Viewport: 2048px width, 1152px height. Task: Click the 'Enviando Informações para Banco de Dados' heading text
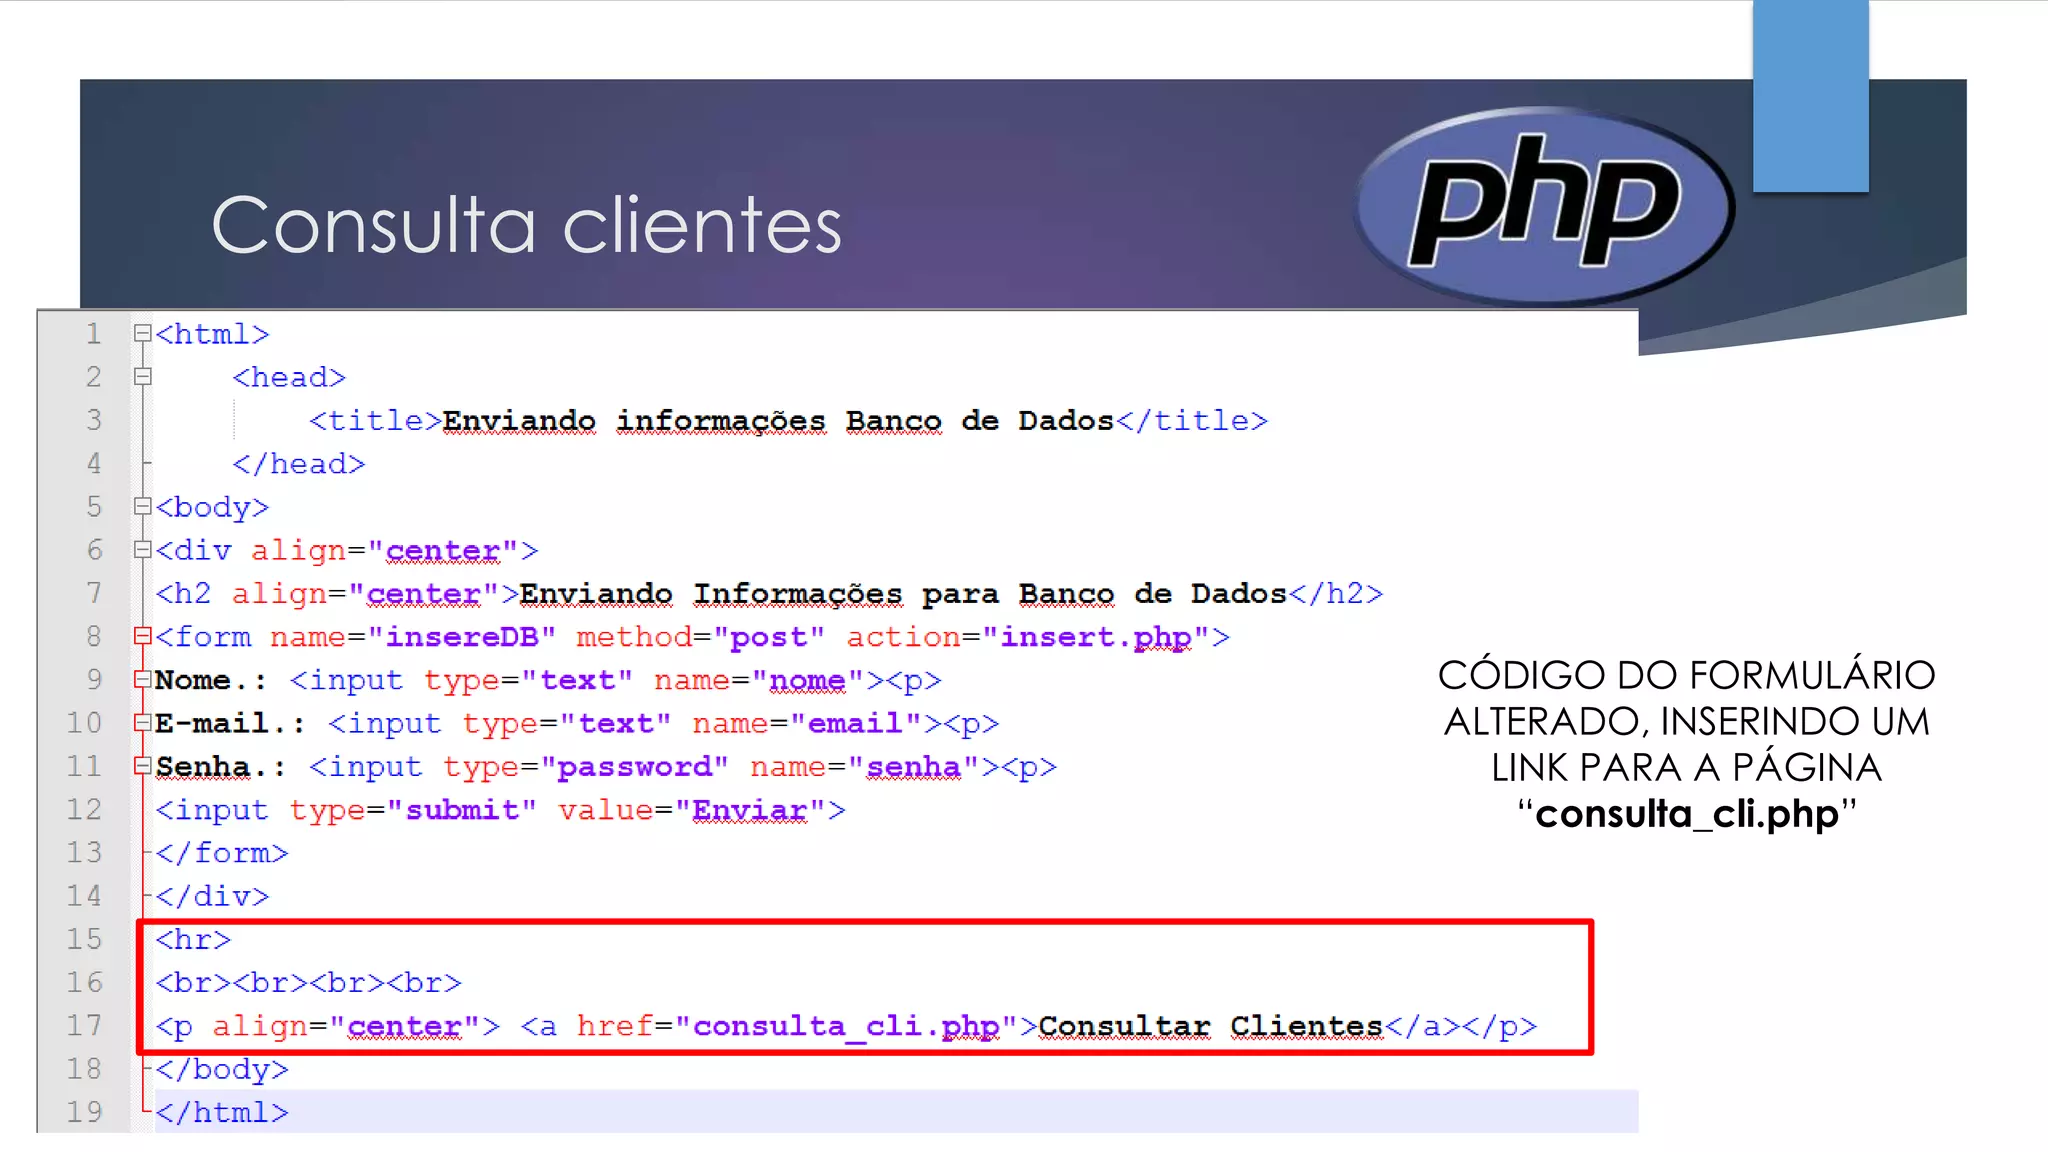(903, 594)
